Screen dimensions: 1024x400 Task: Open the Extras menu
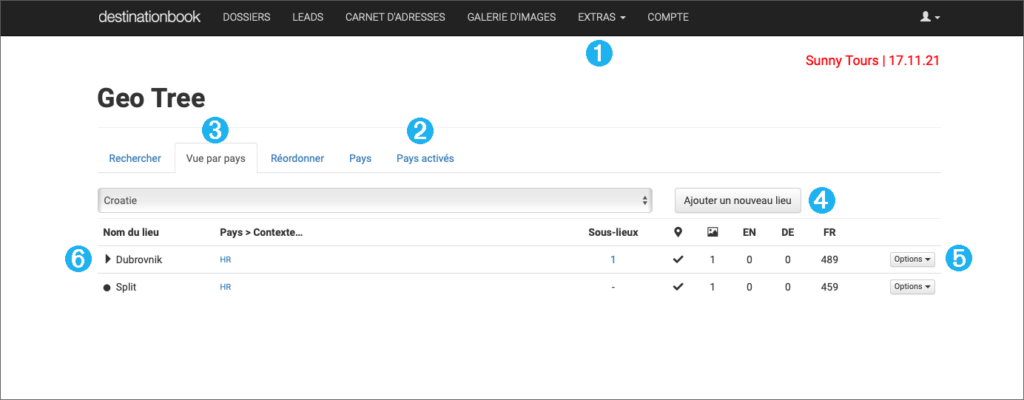(602, 18)
